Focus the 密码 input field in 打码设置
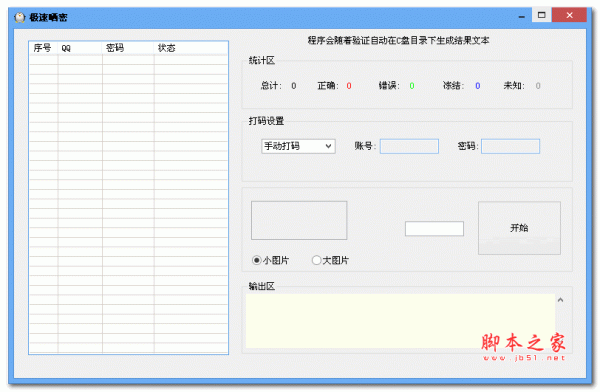 [510, 146]
